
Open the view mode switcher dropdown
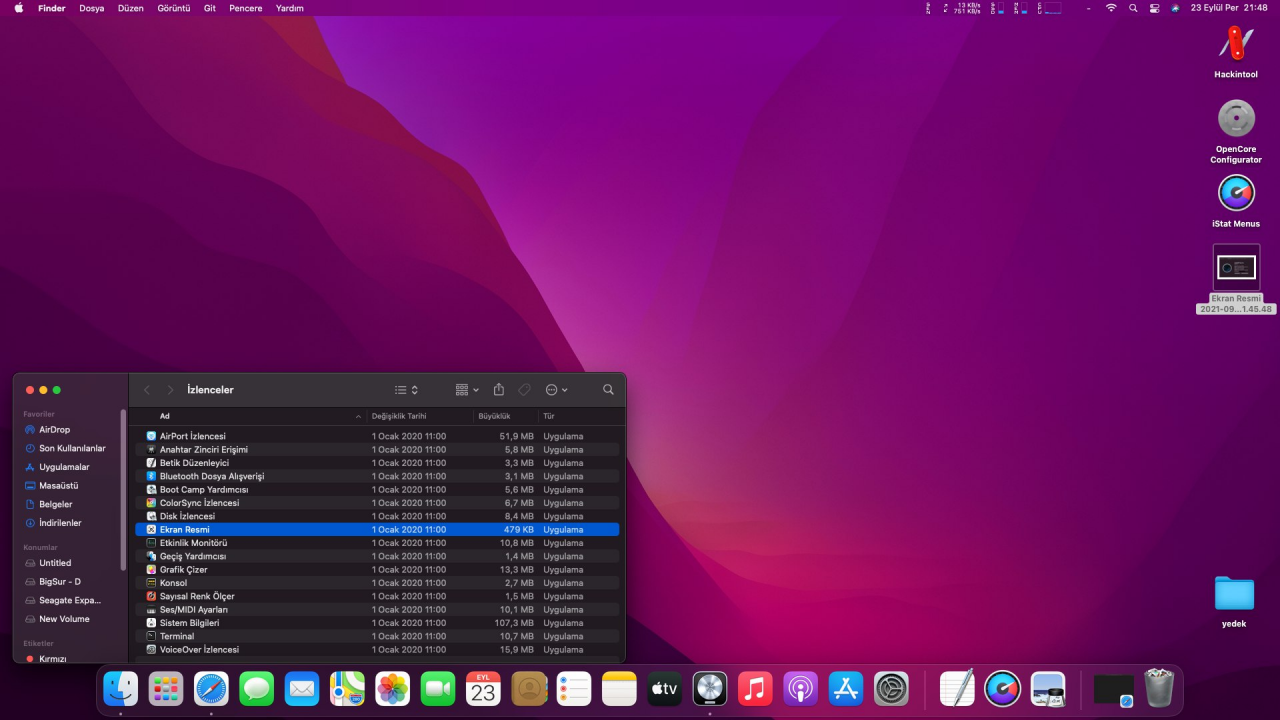406,390
